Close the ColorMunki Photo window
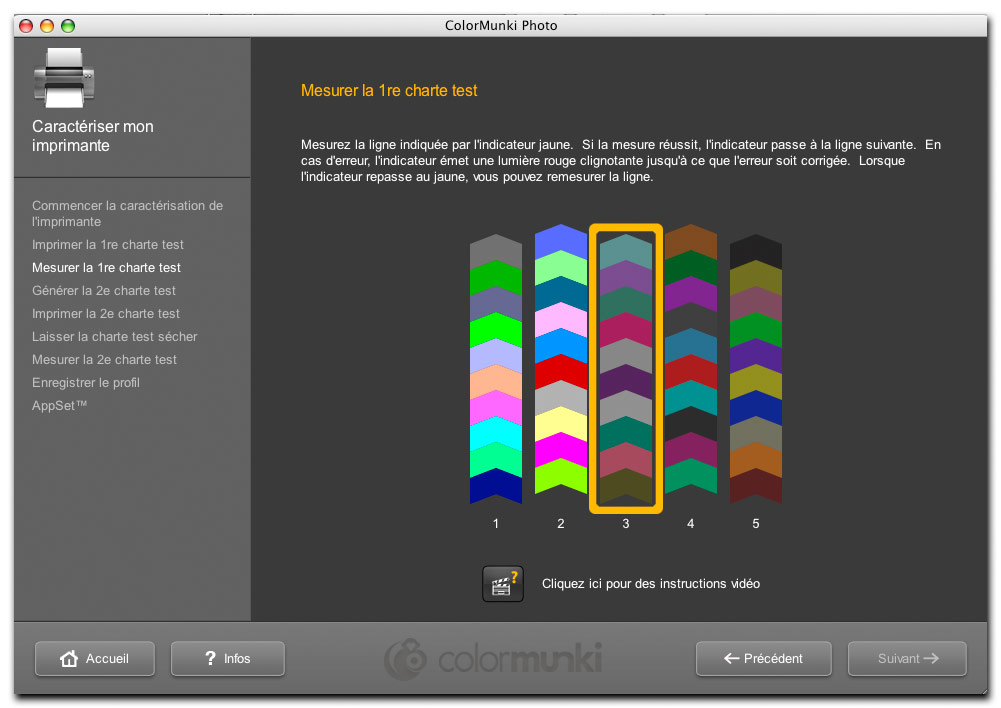 [26, 26]
